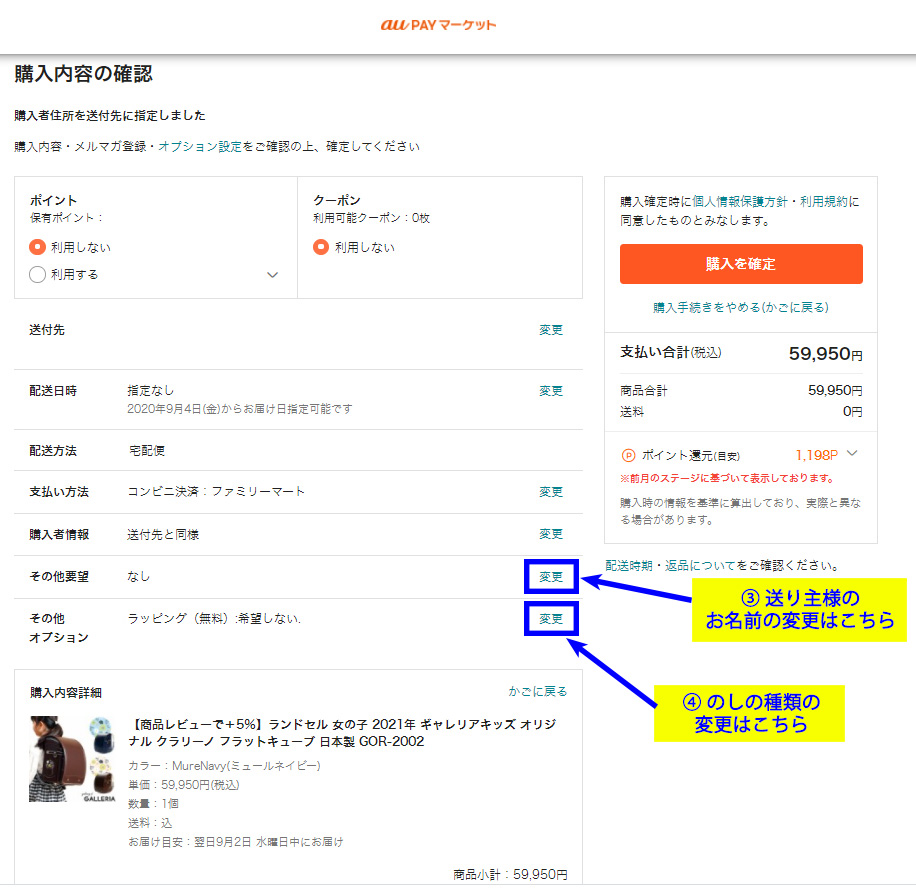
Task: Click 購入手続きをやめる(かごに戻る) link
Action: tap(740, 307)
